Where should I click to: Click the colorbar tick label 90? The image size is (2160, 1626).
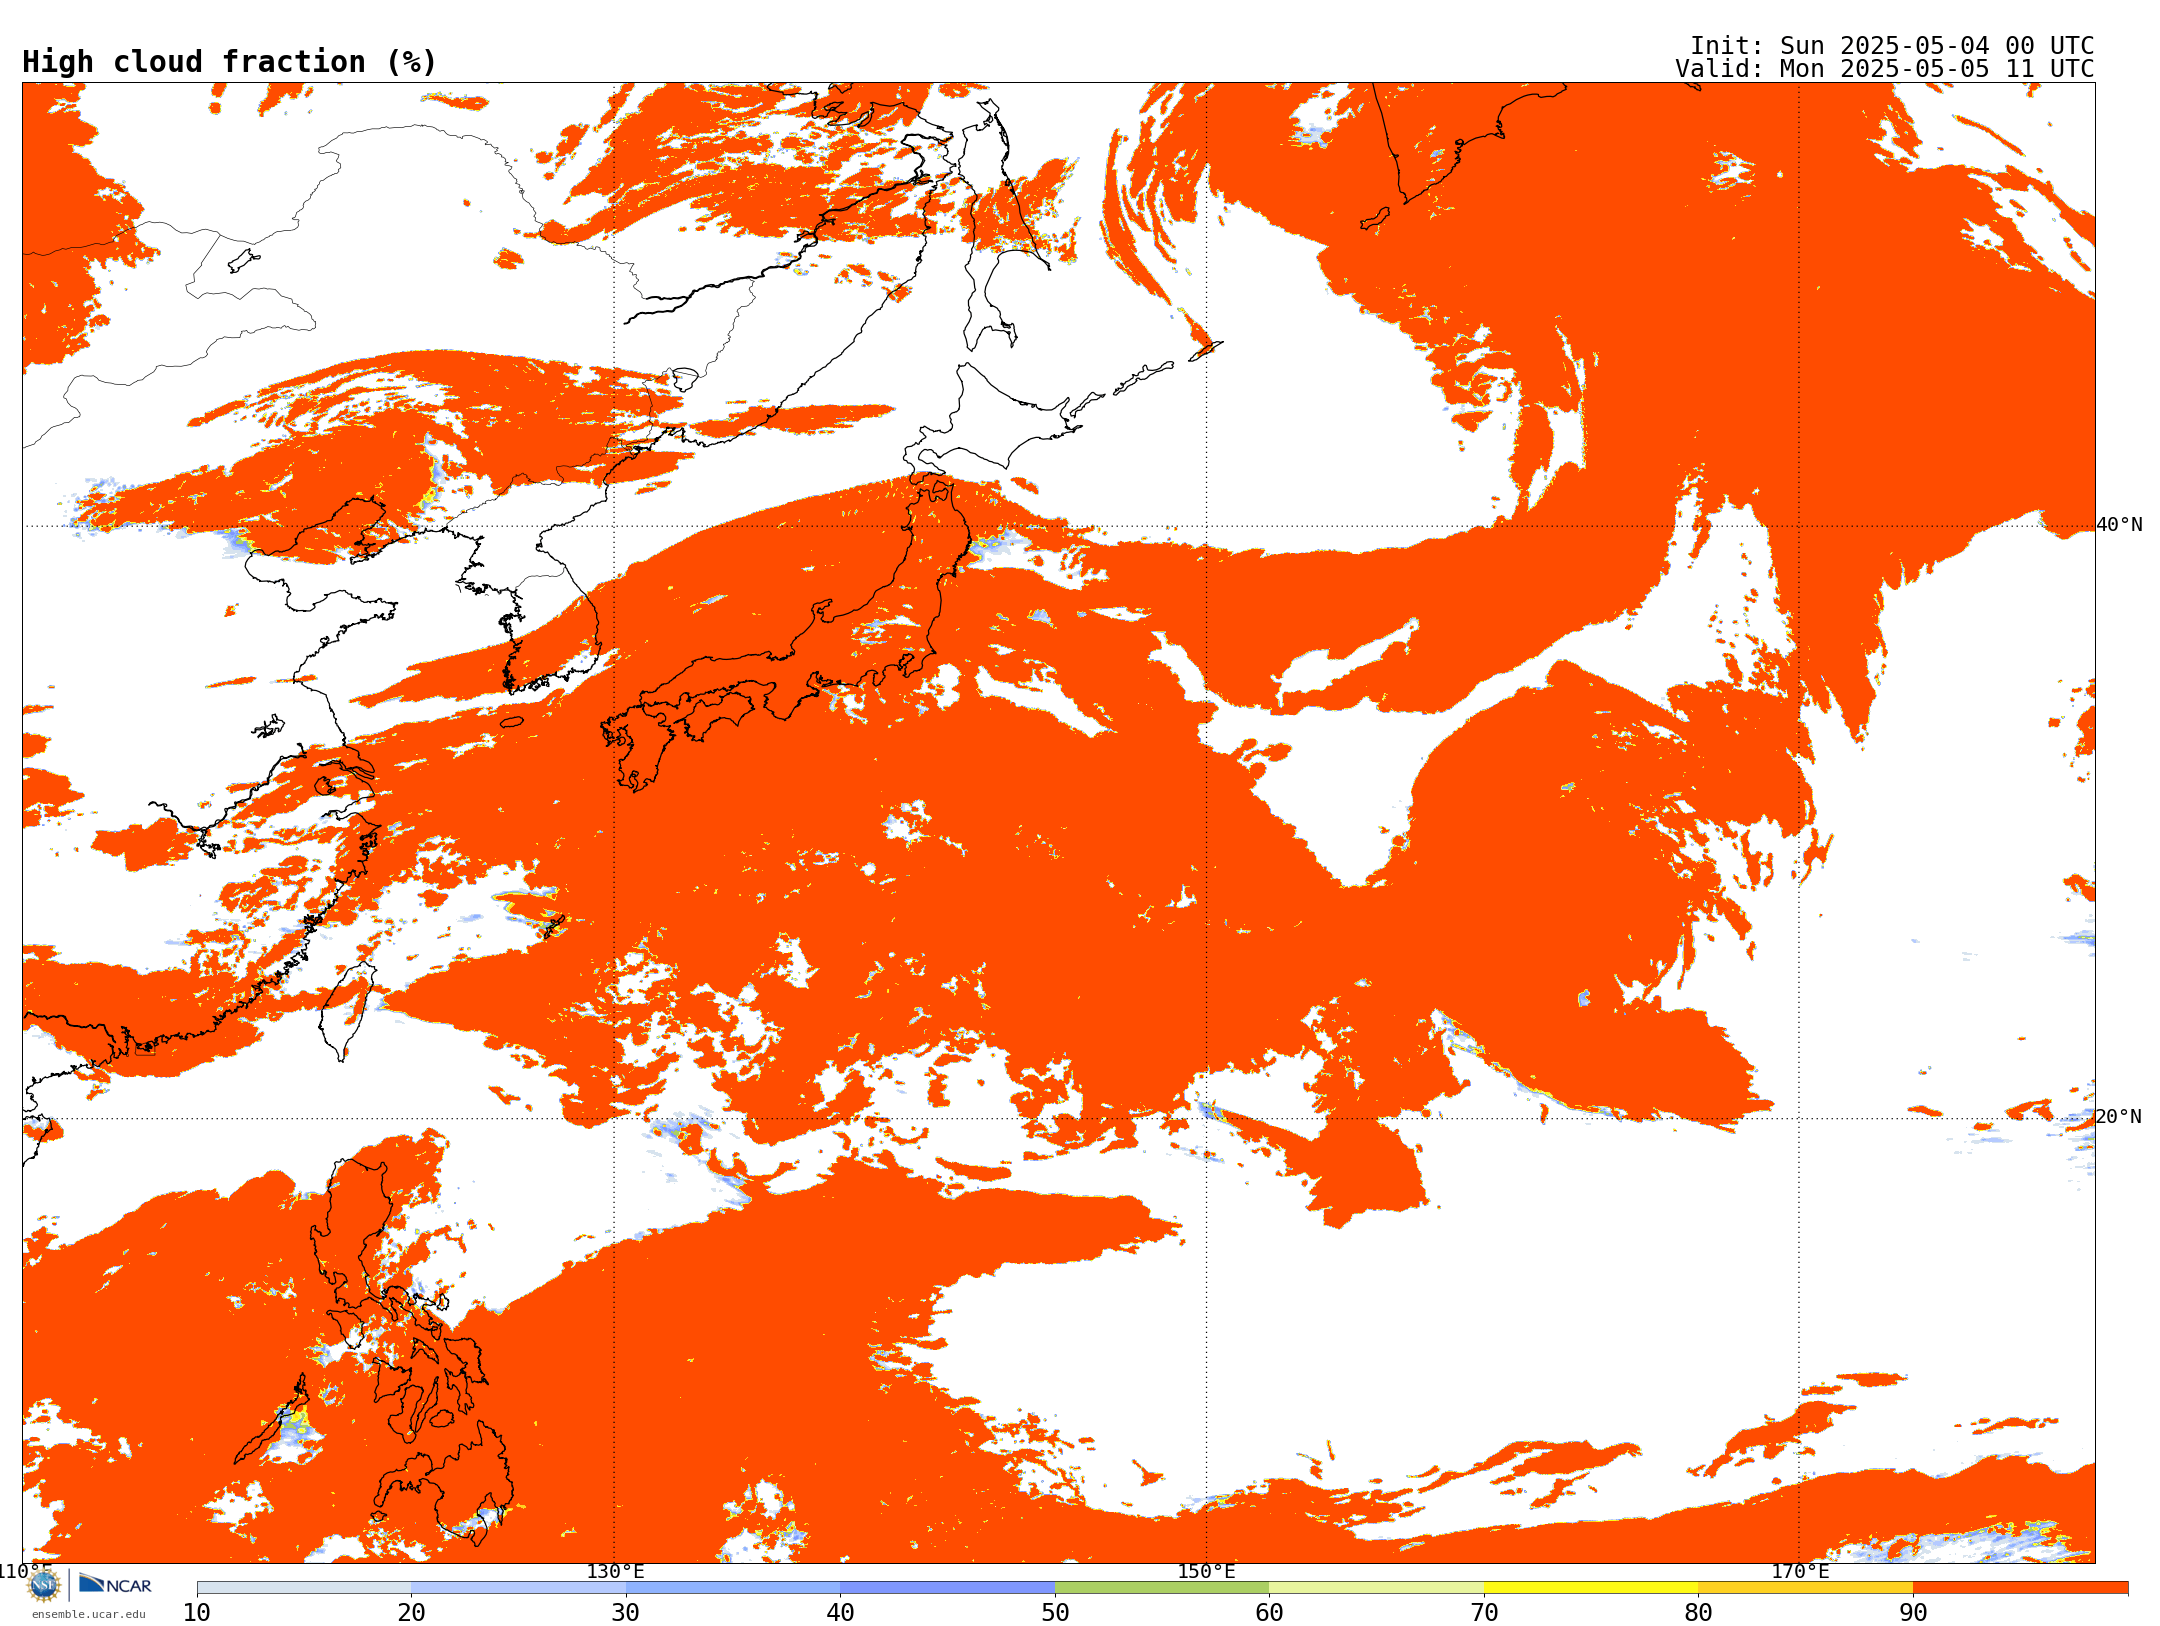pyautogui.click(x=1913, y=1613)
